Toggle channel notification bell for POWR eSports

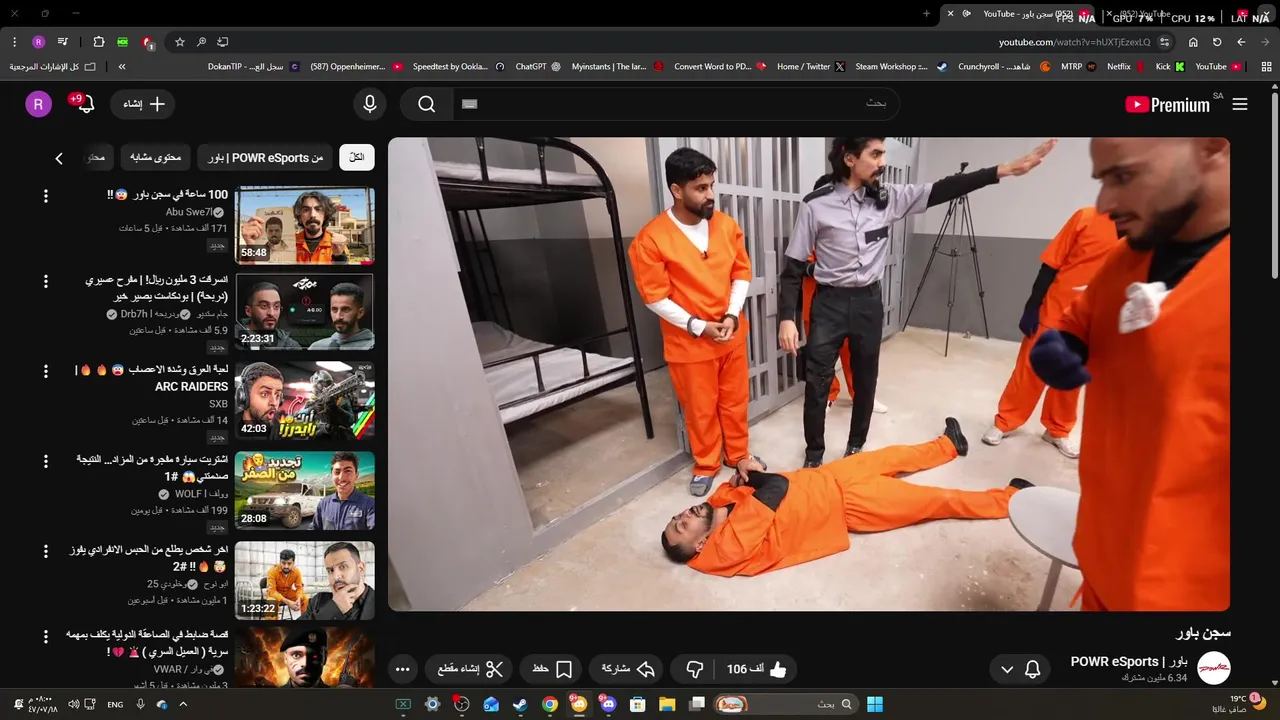tap(1033, 669)
